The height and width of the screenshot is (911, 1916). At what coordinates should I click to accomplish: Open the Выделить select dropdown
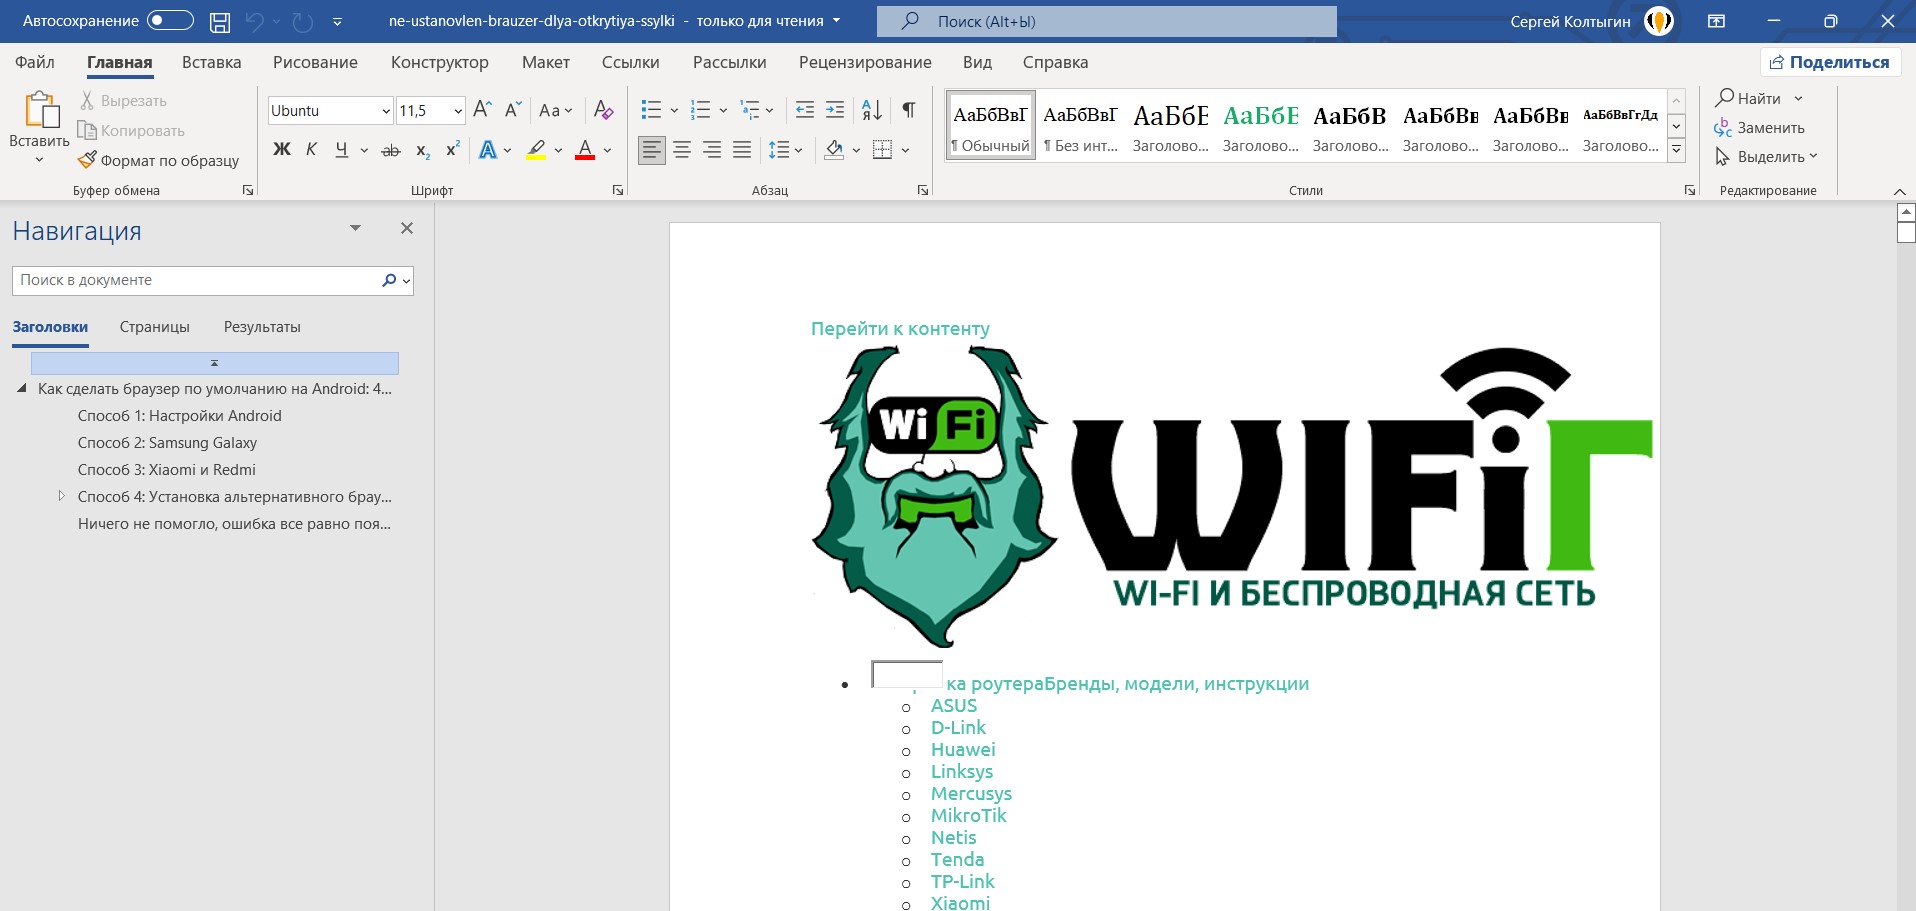tap(1766, 156)
